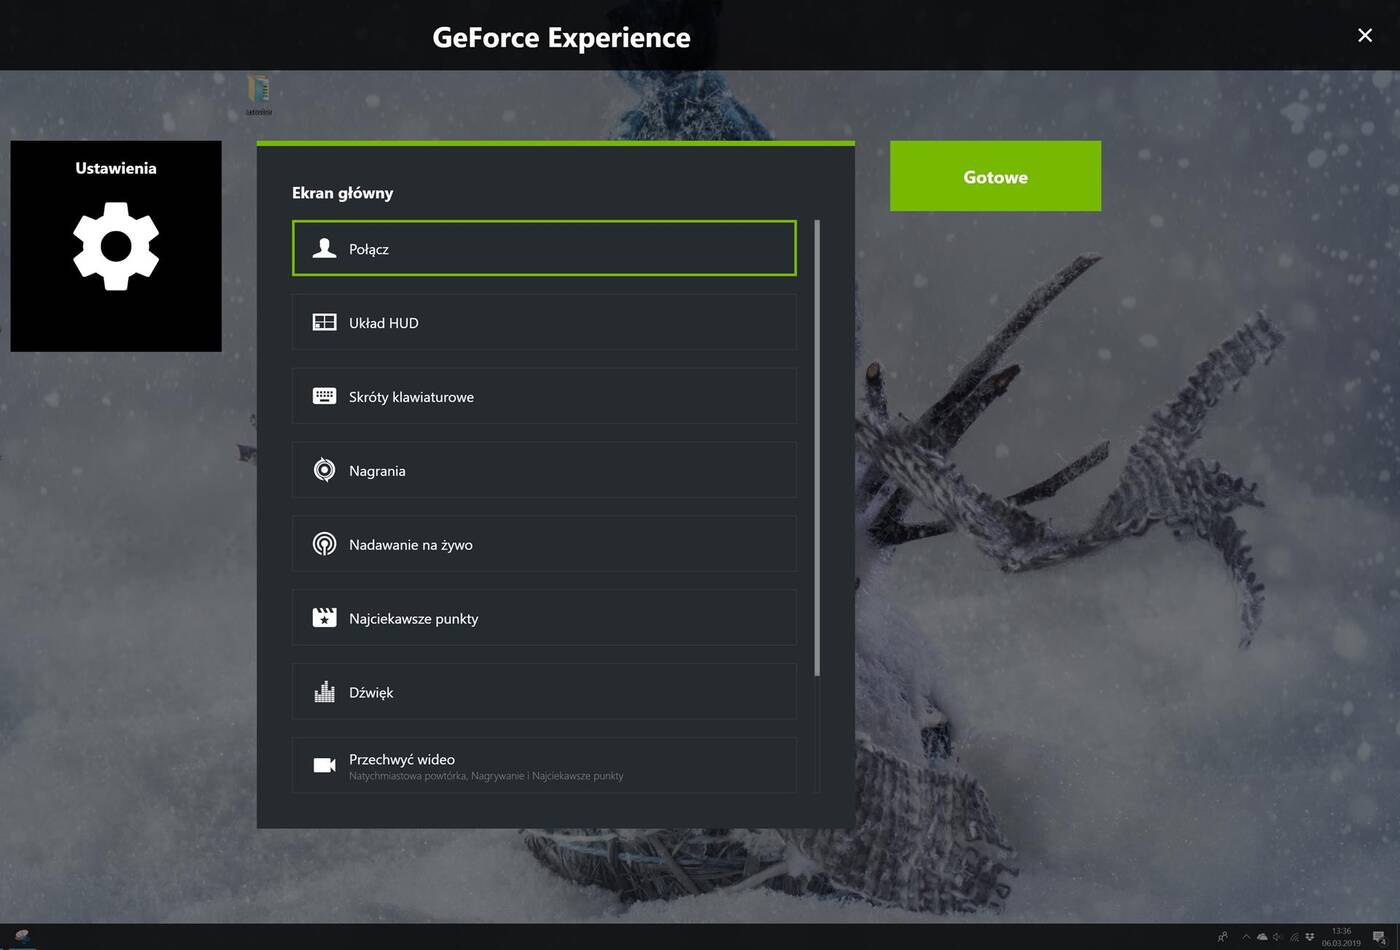This screenshot has height=950, width=1400.
Task: Click the volume speaker tray icon
Action: tap(1276, 938)
